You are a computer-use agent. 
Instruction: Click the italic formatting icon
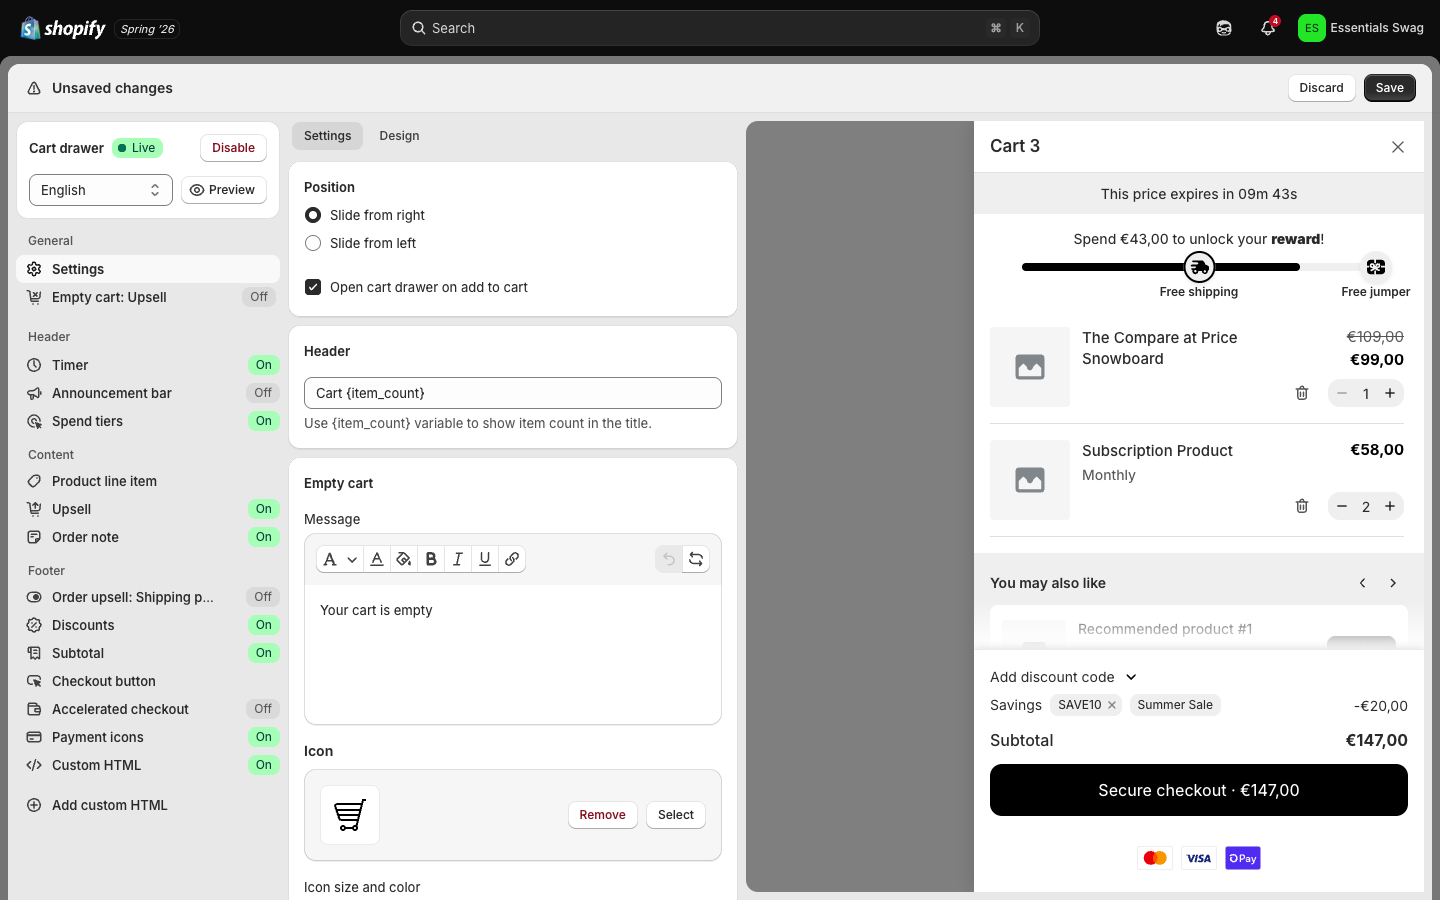point(458,559)
